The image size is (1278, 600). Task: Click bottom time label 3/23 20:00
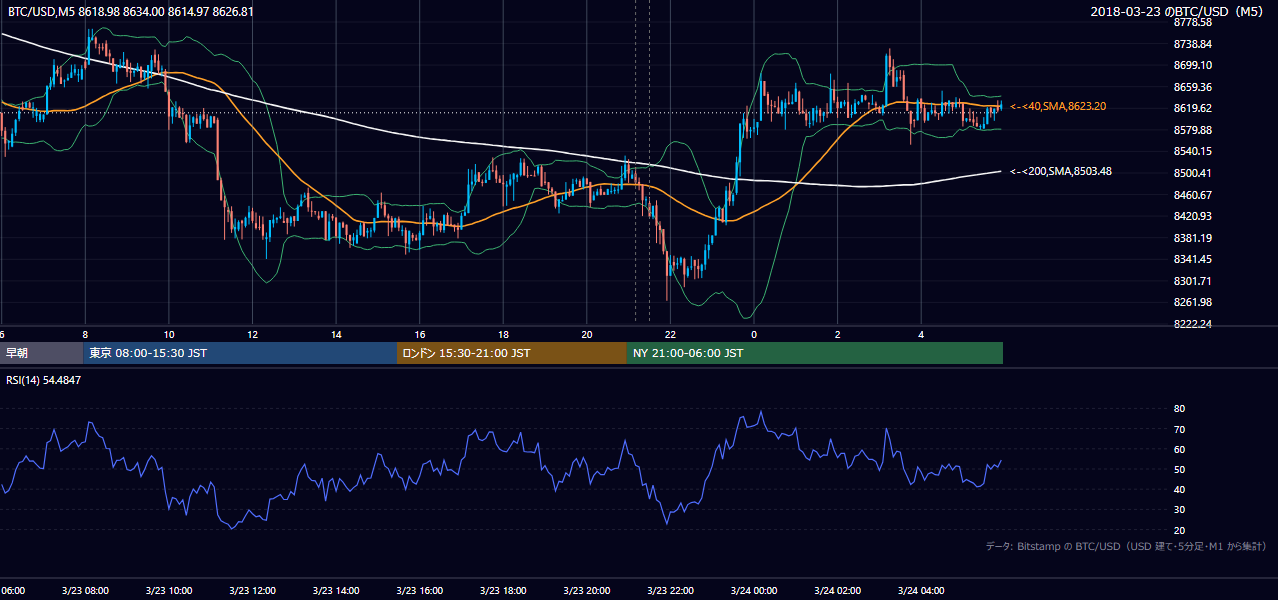coord(586,590)
